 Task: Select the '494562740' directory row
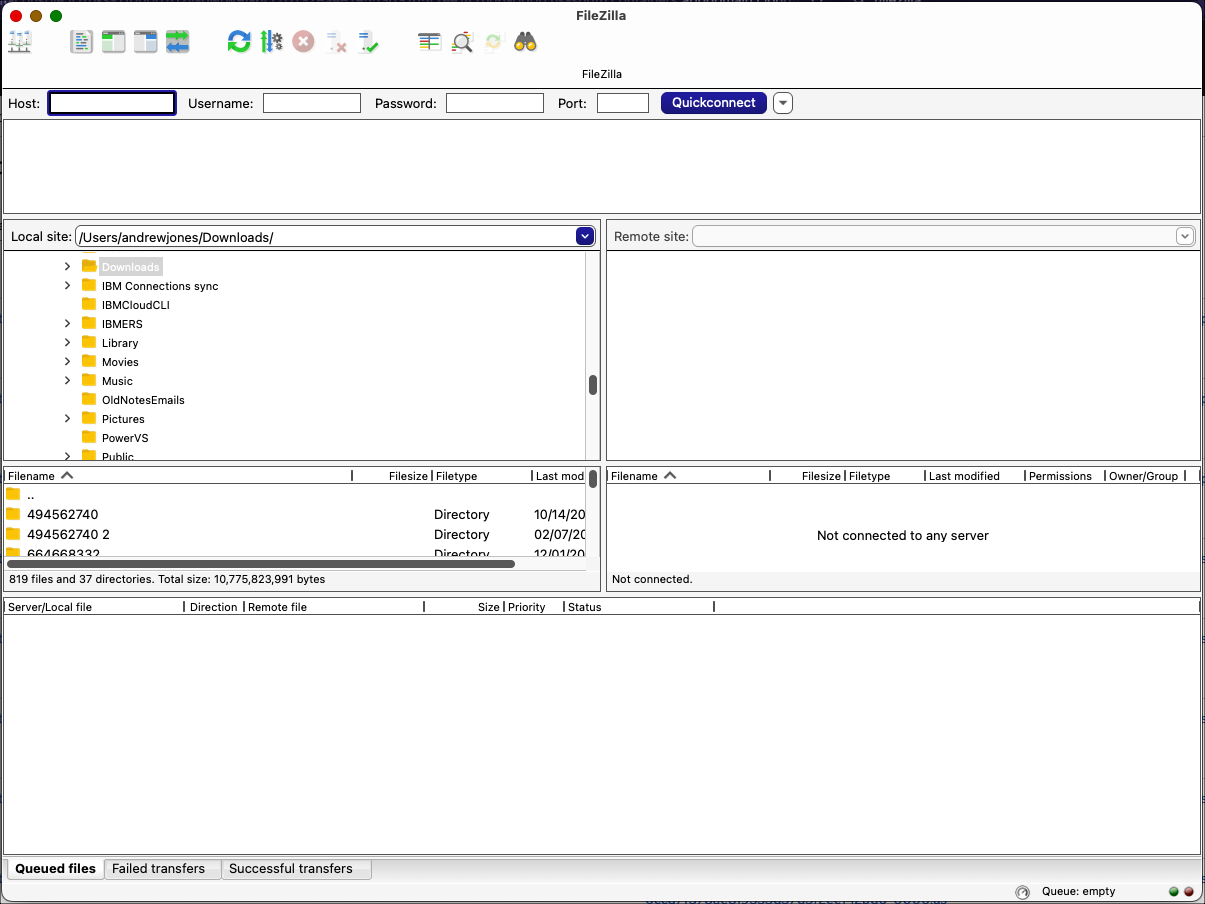(295, 514)
